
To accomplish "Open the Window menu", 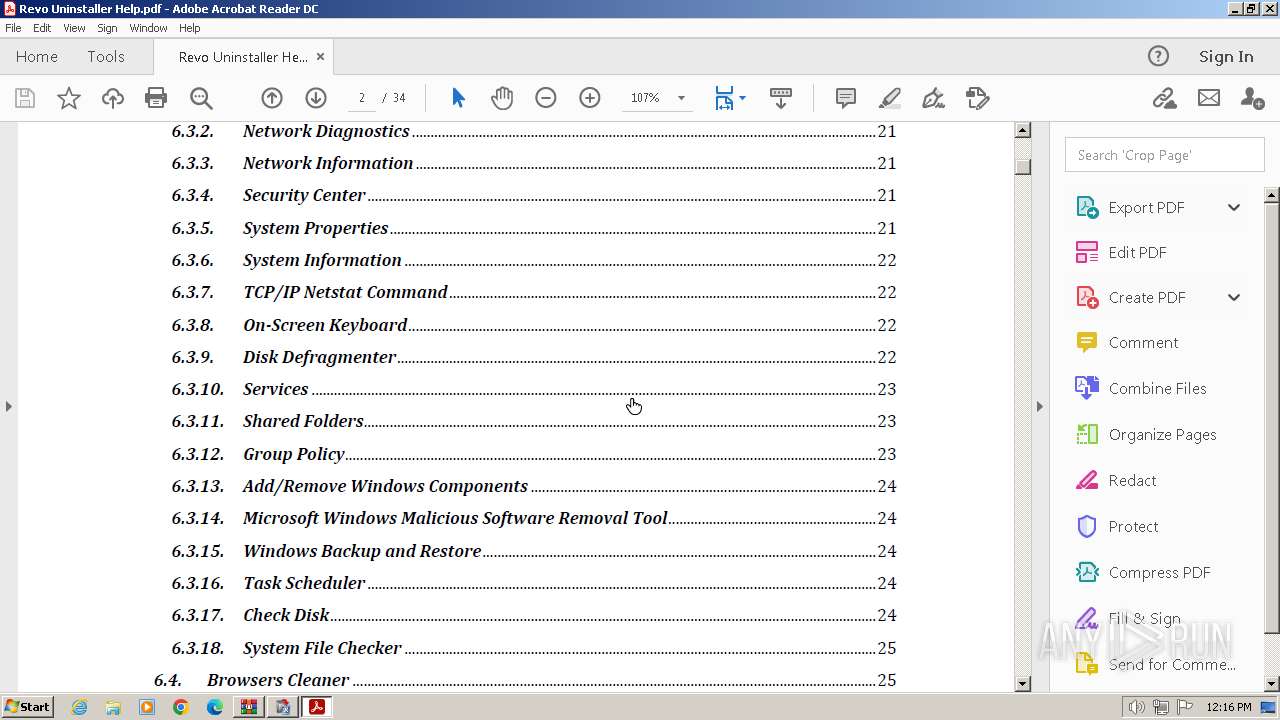I will pos(148,28).
